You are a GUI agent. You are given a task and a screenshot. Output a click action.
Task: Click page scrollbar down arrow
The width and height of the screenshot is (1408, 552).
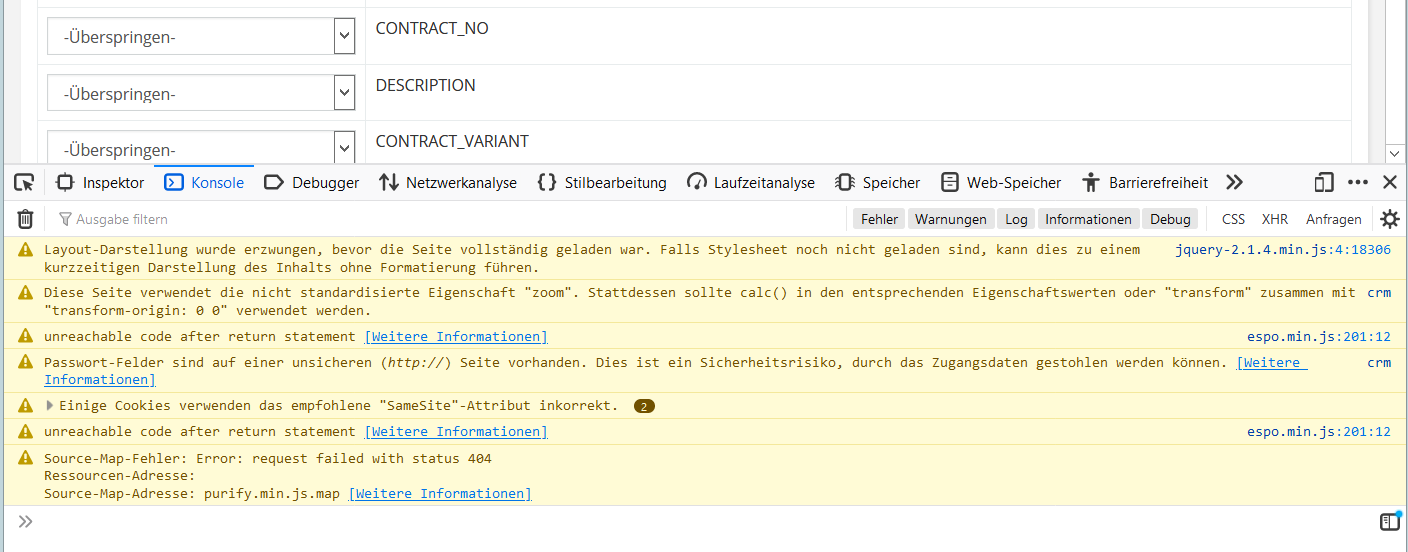(x=1395, y=152)
